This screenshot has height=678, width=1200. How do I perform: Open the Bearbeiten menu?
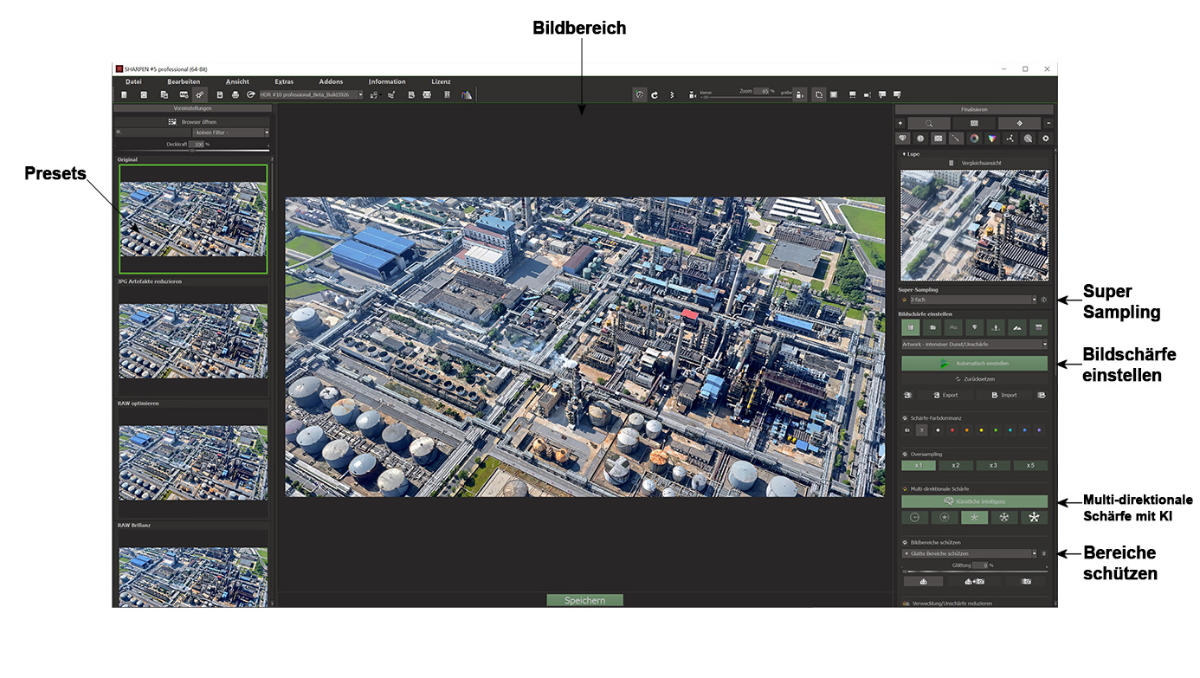click(x=184, y=81)
